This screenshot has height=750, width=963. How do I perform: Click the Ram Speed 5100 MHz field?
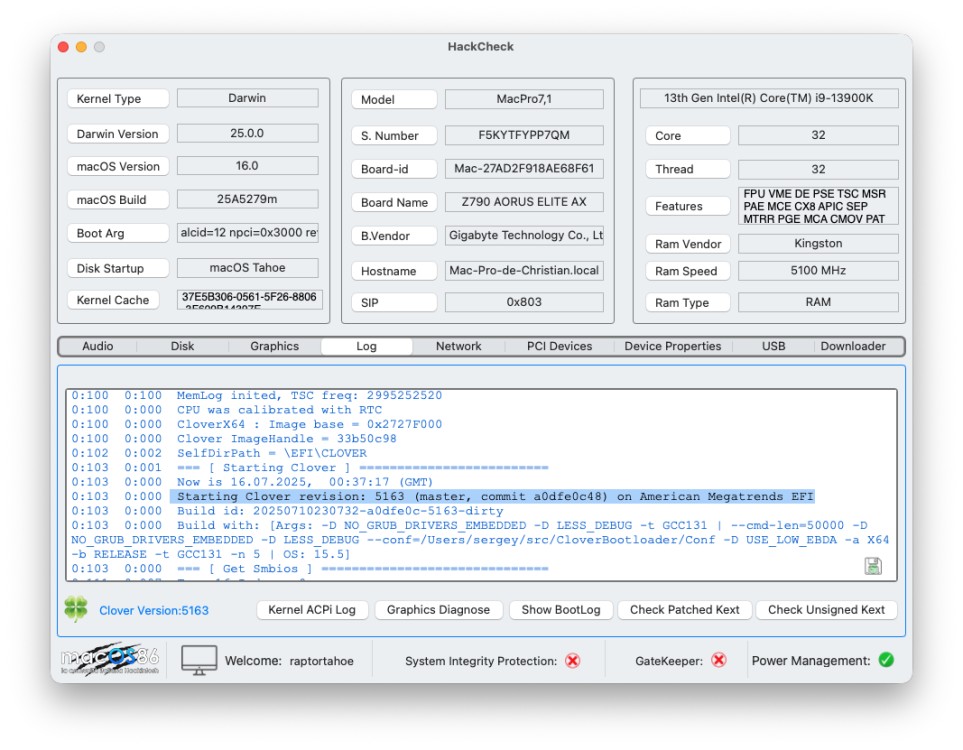click(x=818, y=270)
